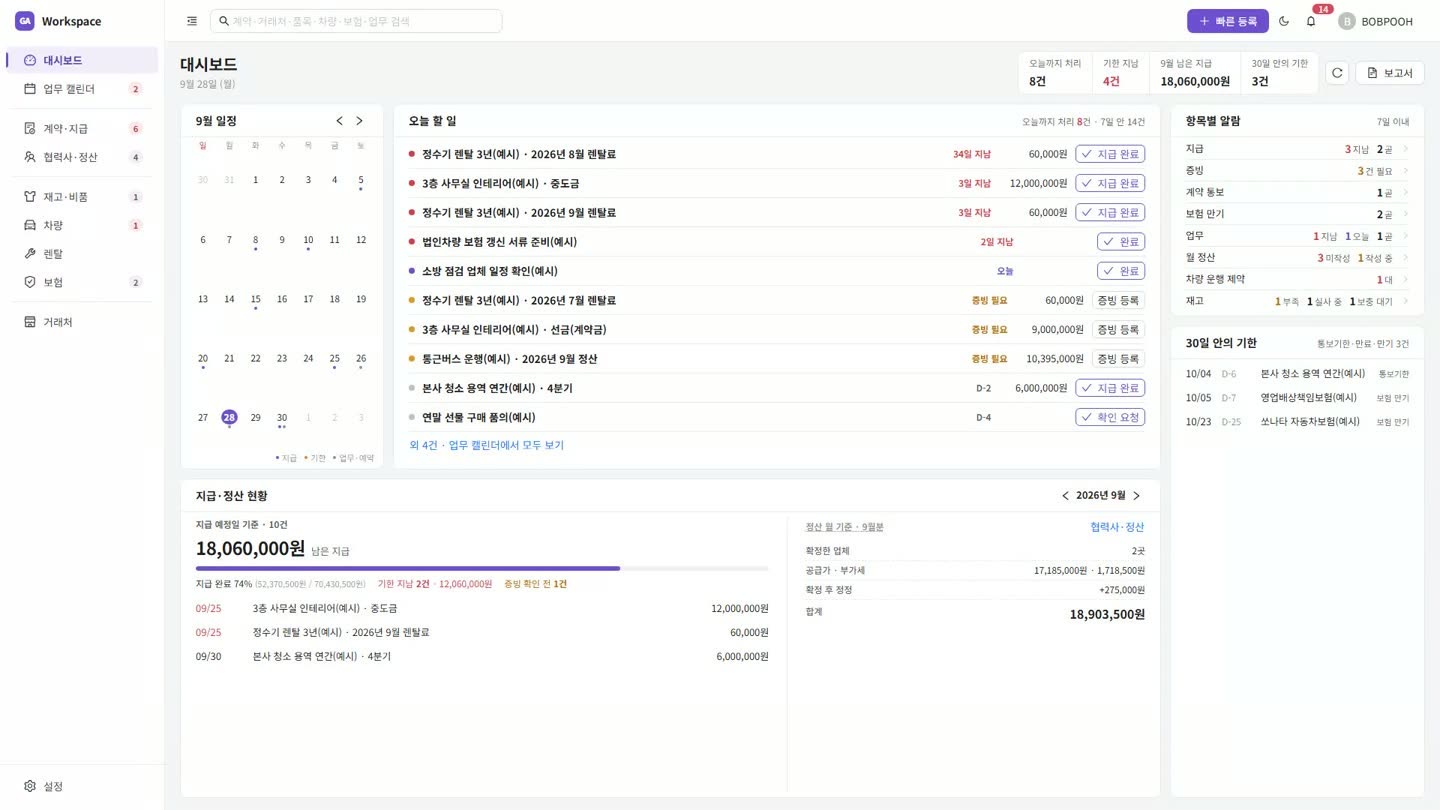1440x810 pixels.
Task: Click the refresh icon beside 보고서
Action: [1337, 73]
